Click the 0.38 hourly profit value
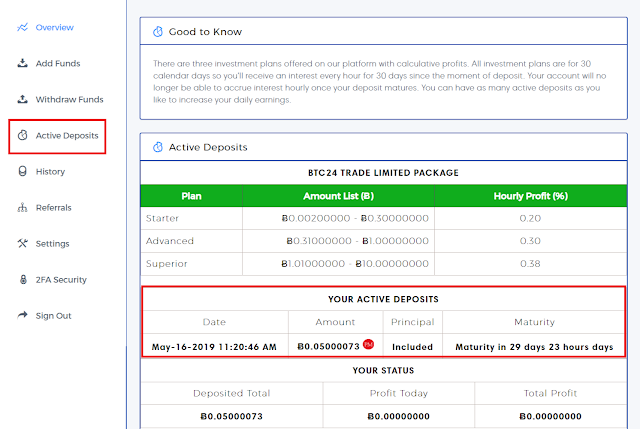 click(x=530, y=264)
